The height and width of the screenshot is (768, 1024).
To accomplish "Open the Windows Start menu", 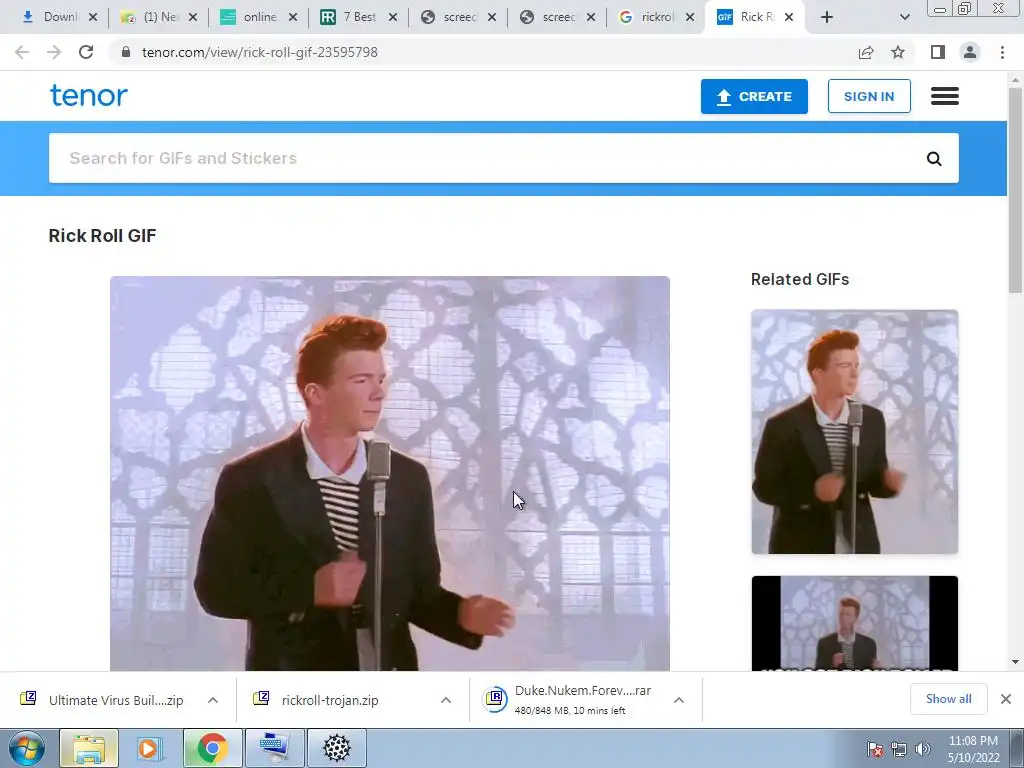I will [26, 748].
